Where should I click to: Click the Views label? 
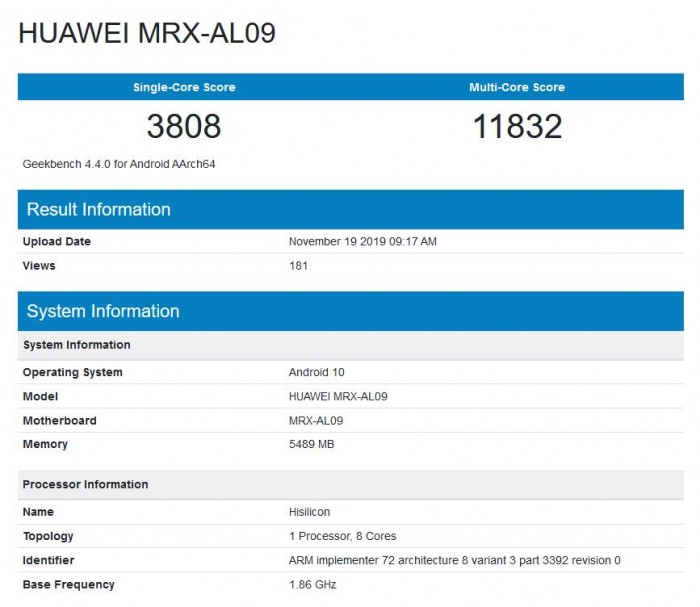click(x=39, y=266)
